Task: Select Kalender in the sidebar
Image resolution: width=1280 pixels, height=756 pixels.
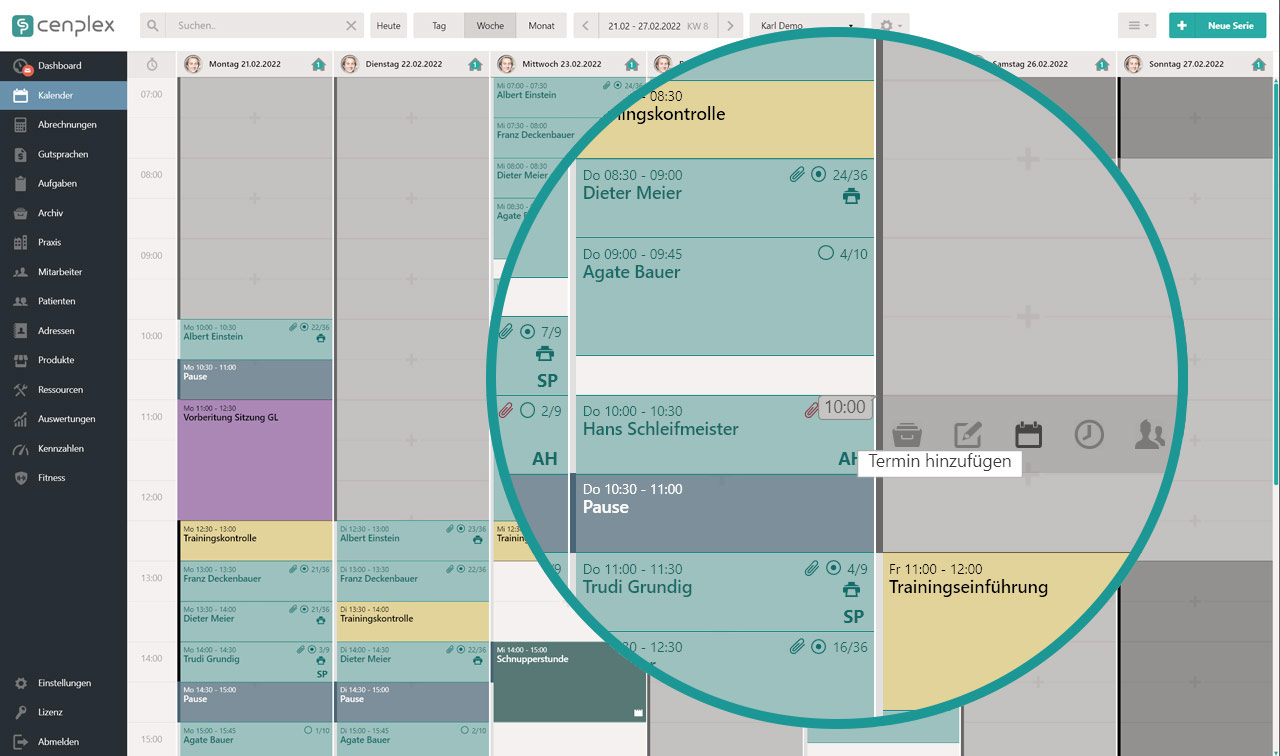Action: pos(64,96)
